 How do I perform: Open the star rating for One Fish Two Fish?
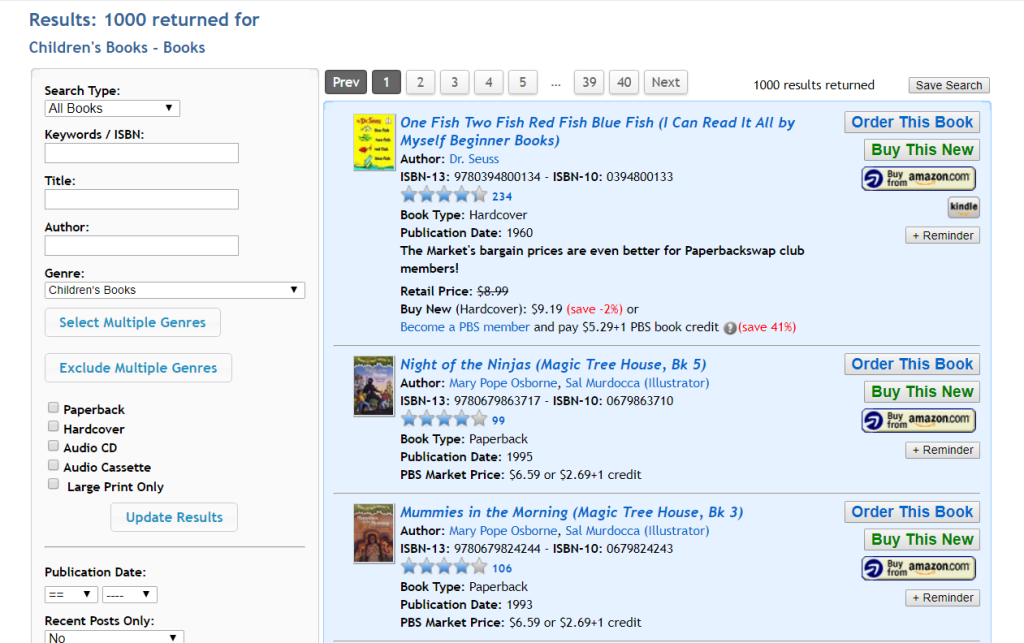point(443,195)
